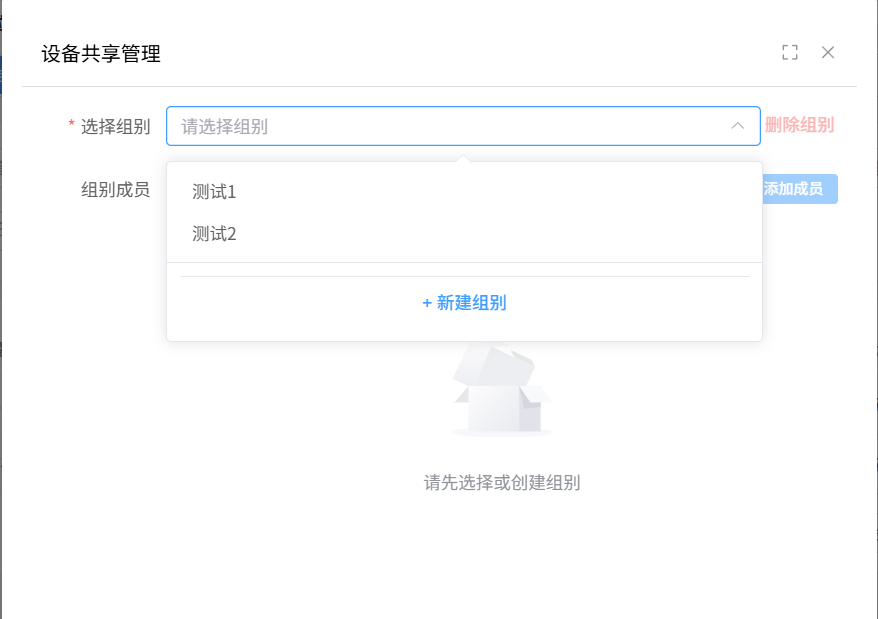This screenshot has height=619, width=878.
Task: Click the plus icon beside 新建组别
Action: coord(422,302)
